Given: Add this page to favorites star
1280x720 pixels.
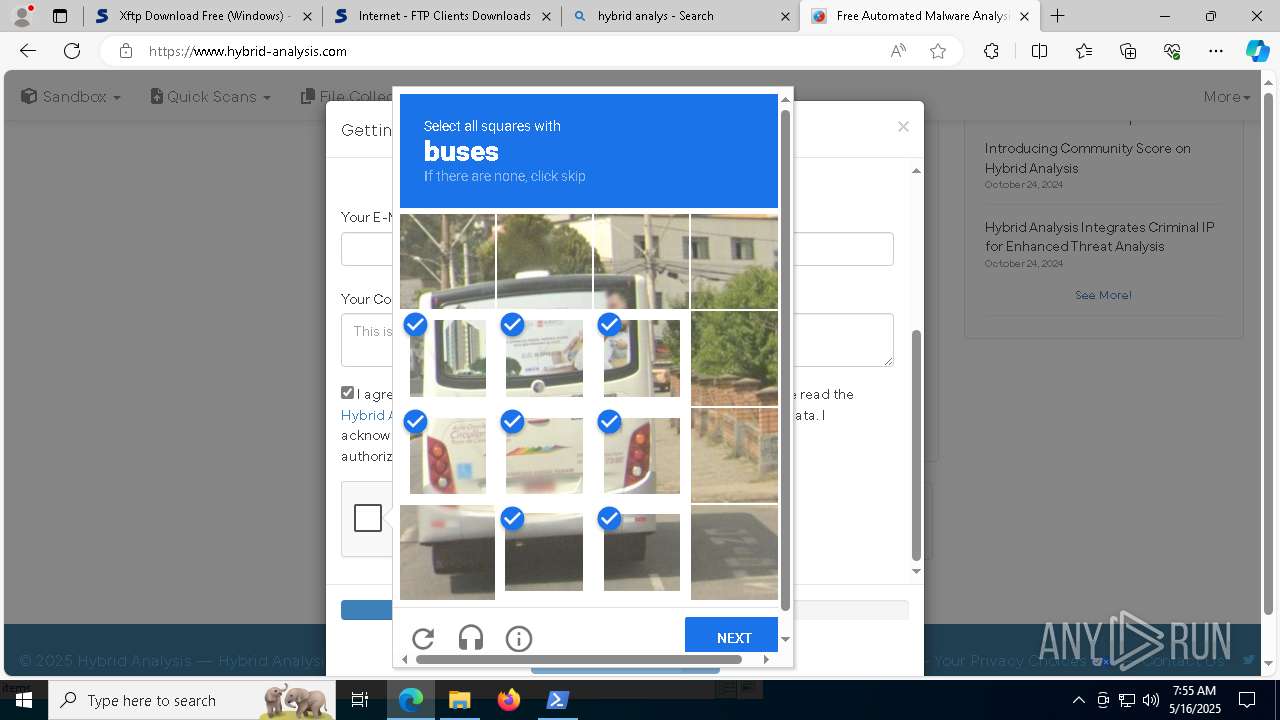Looking at the screenshot, I should pos(938,51).
